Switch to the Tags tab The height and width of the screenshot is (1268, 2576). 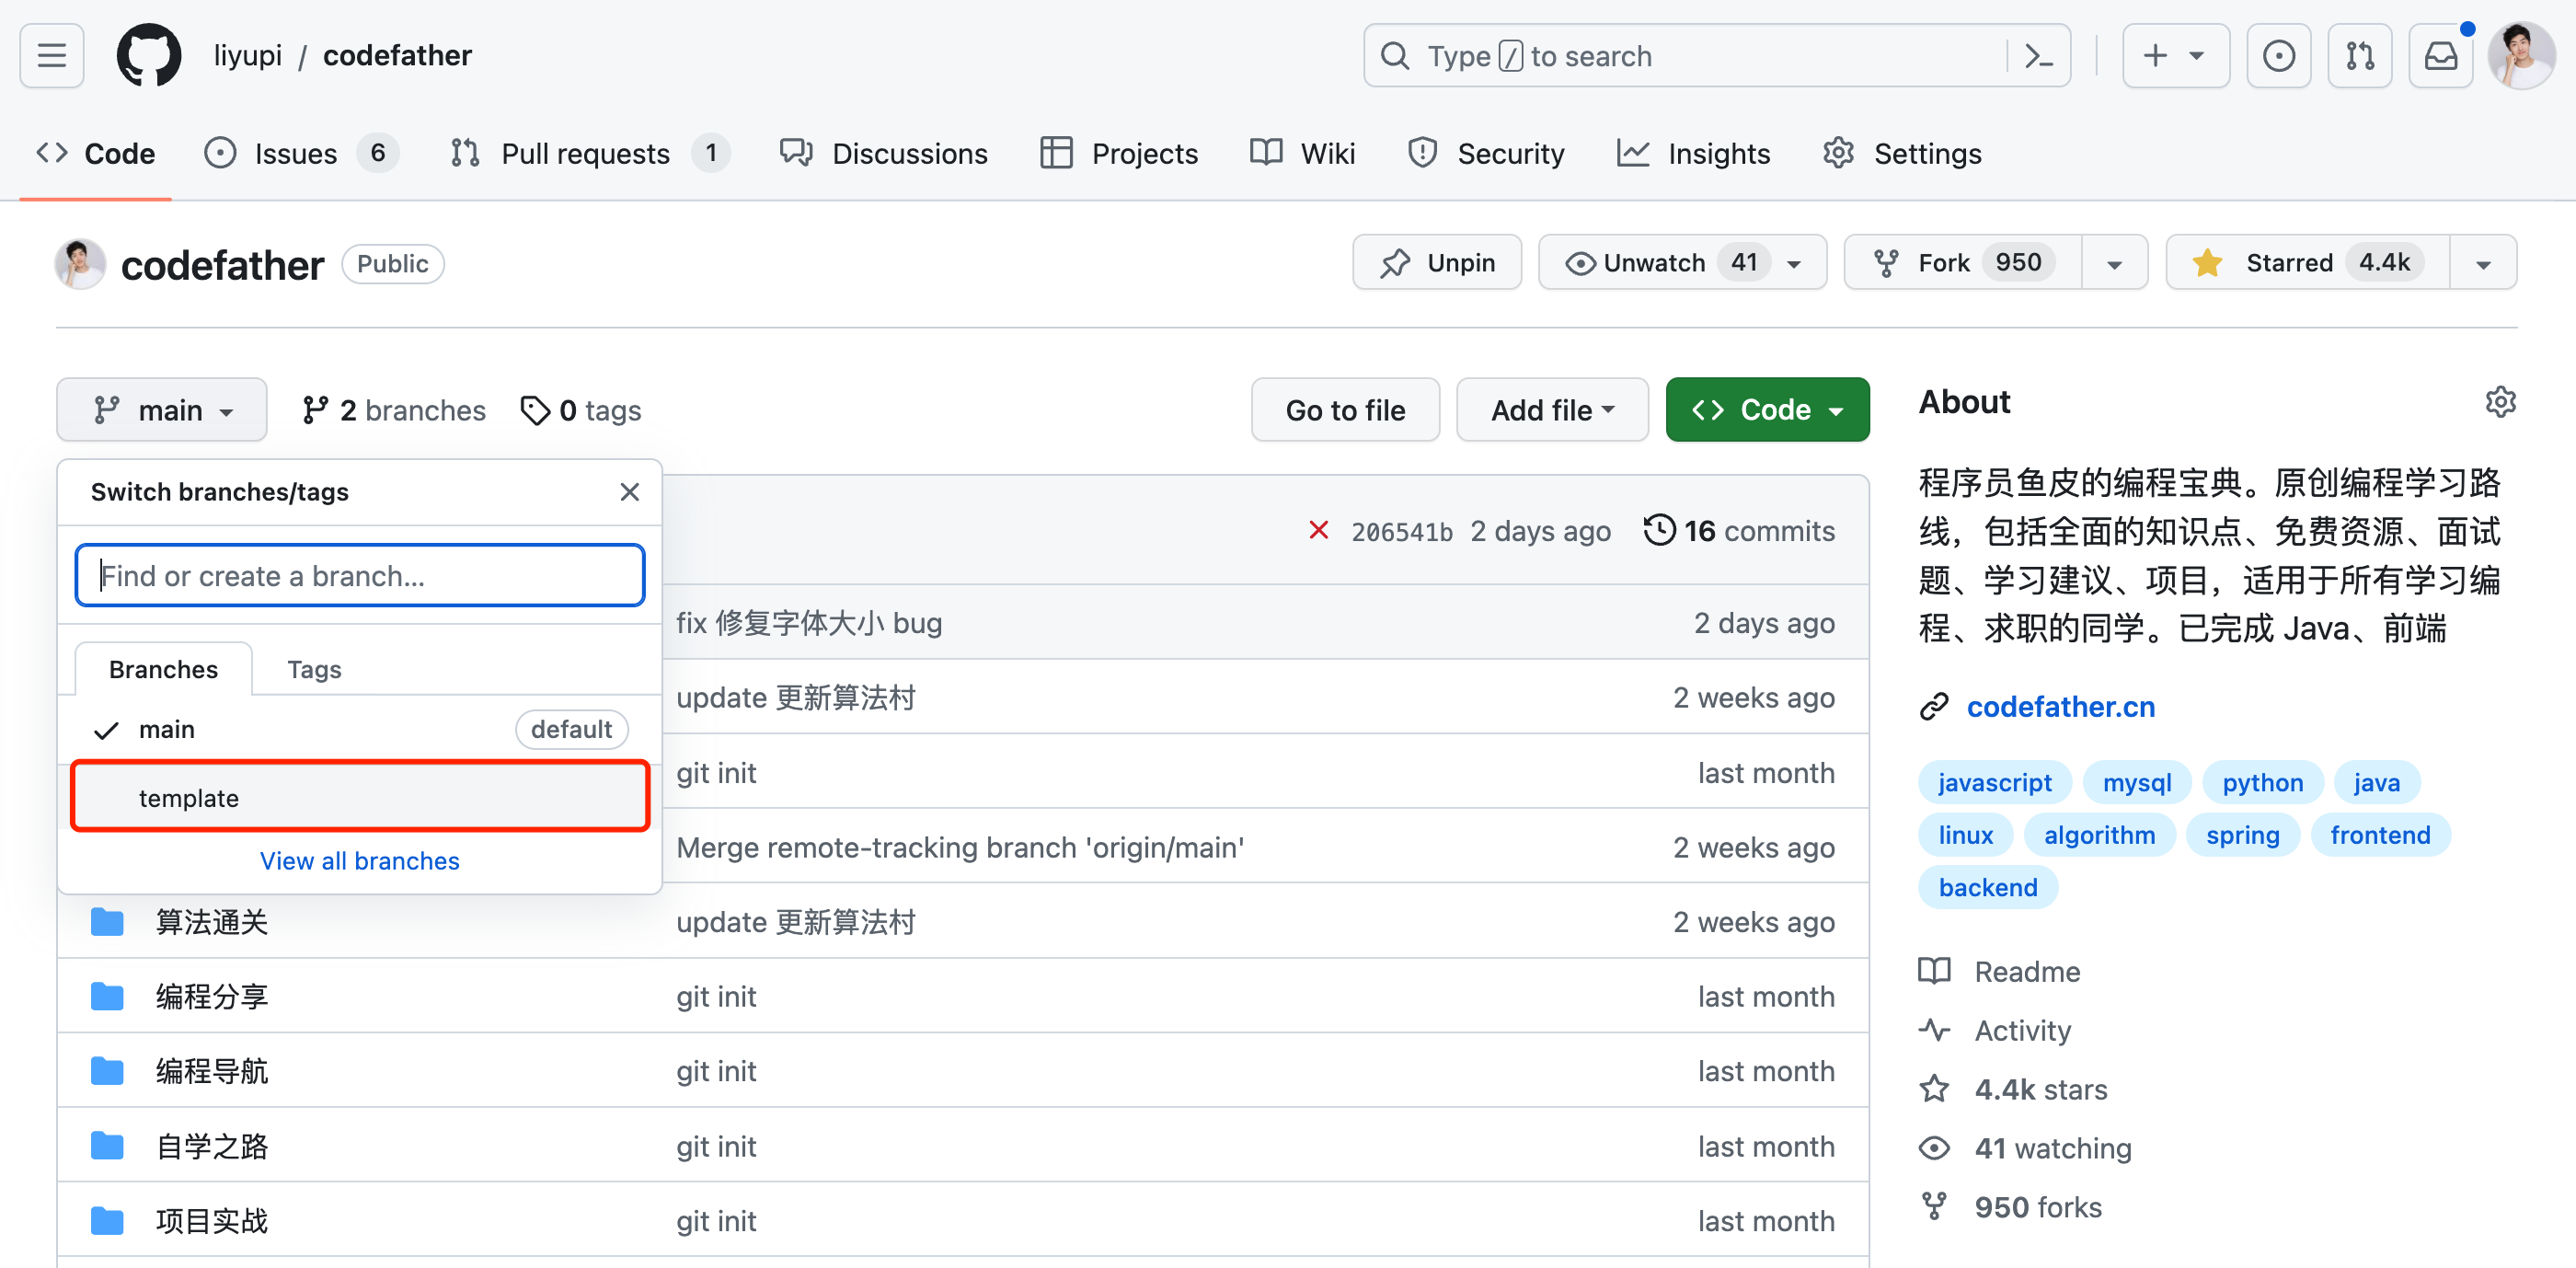314,669
